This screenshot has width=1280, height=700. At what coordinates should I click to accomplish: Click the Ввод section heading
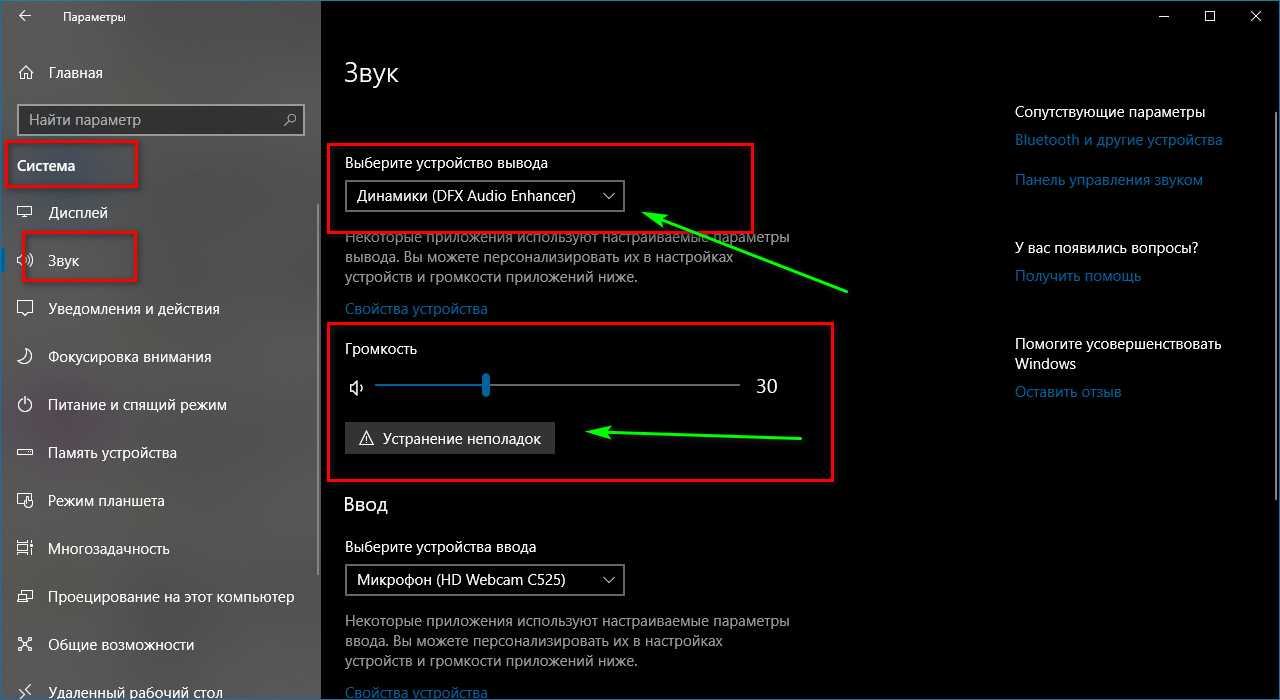[366, 504]
